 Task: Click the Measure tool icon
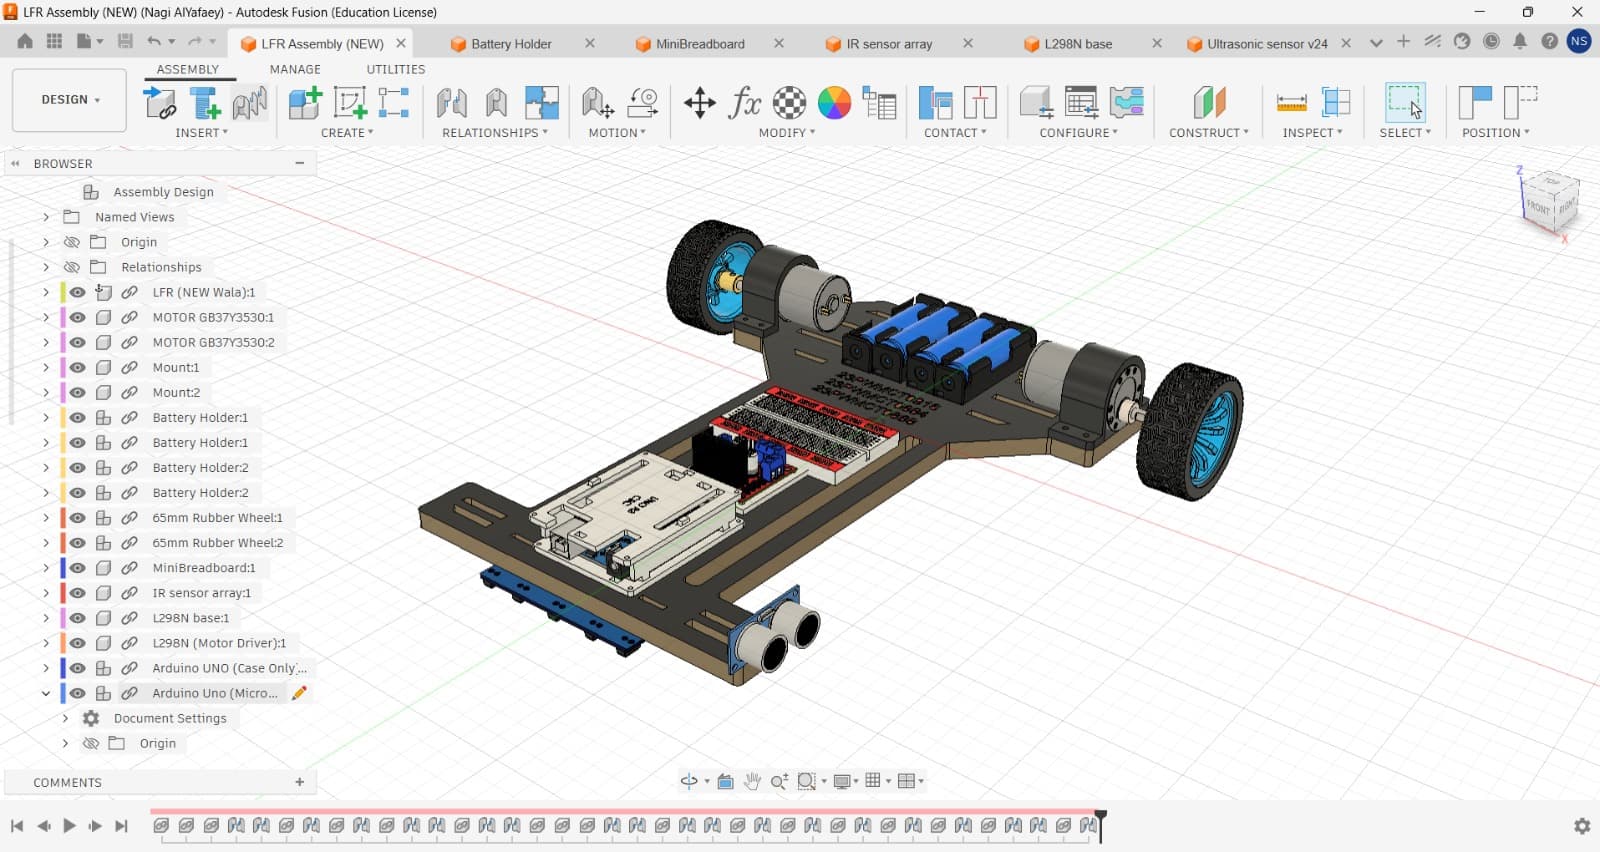(1292, 103)
